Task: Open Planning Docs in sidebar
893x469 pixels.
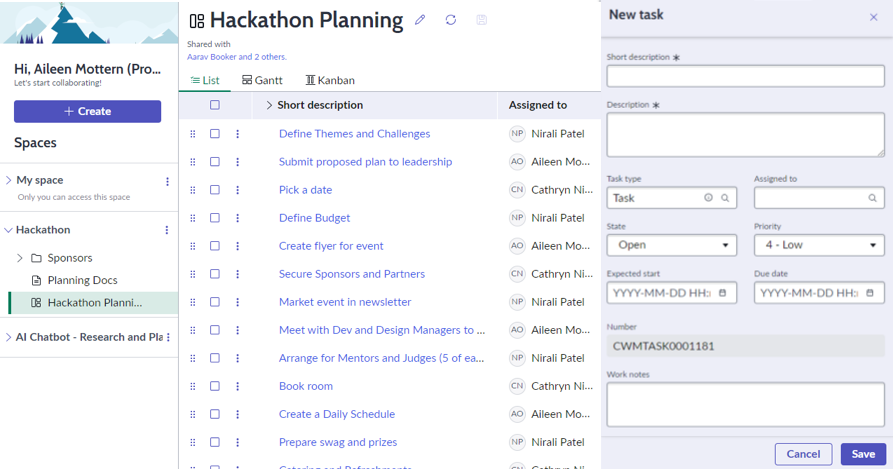Action: (83, 281)
